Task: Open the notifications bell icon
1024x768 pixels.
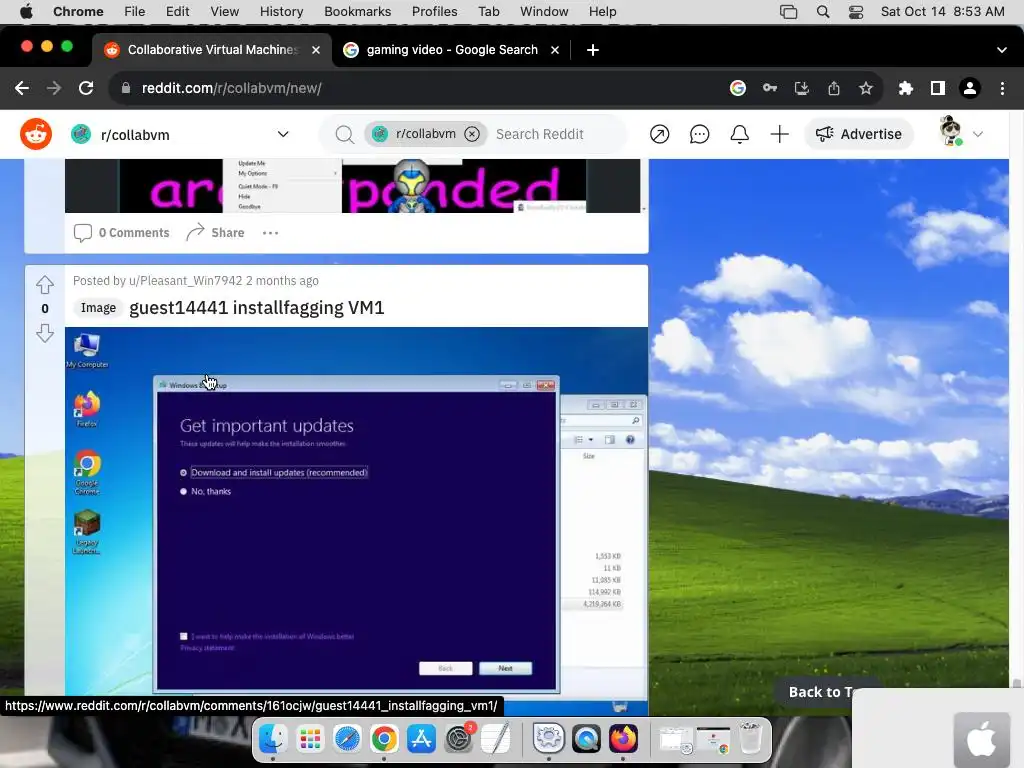Action: [739, 135]
